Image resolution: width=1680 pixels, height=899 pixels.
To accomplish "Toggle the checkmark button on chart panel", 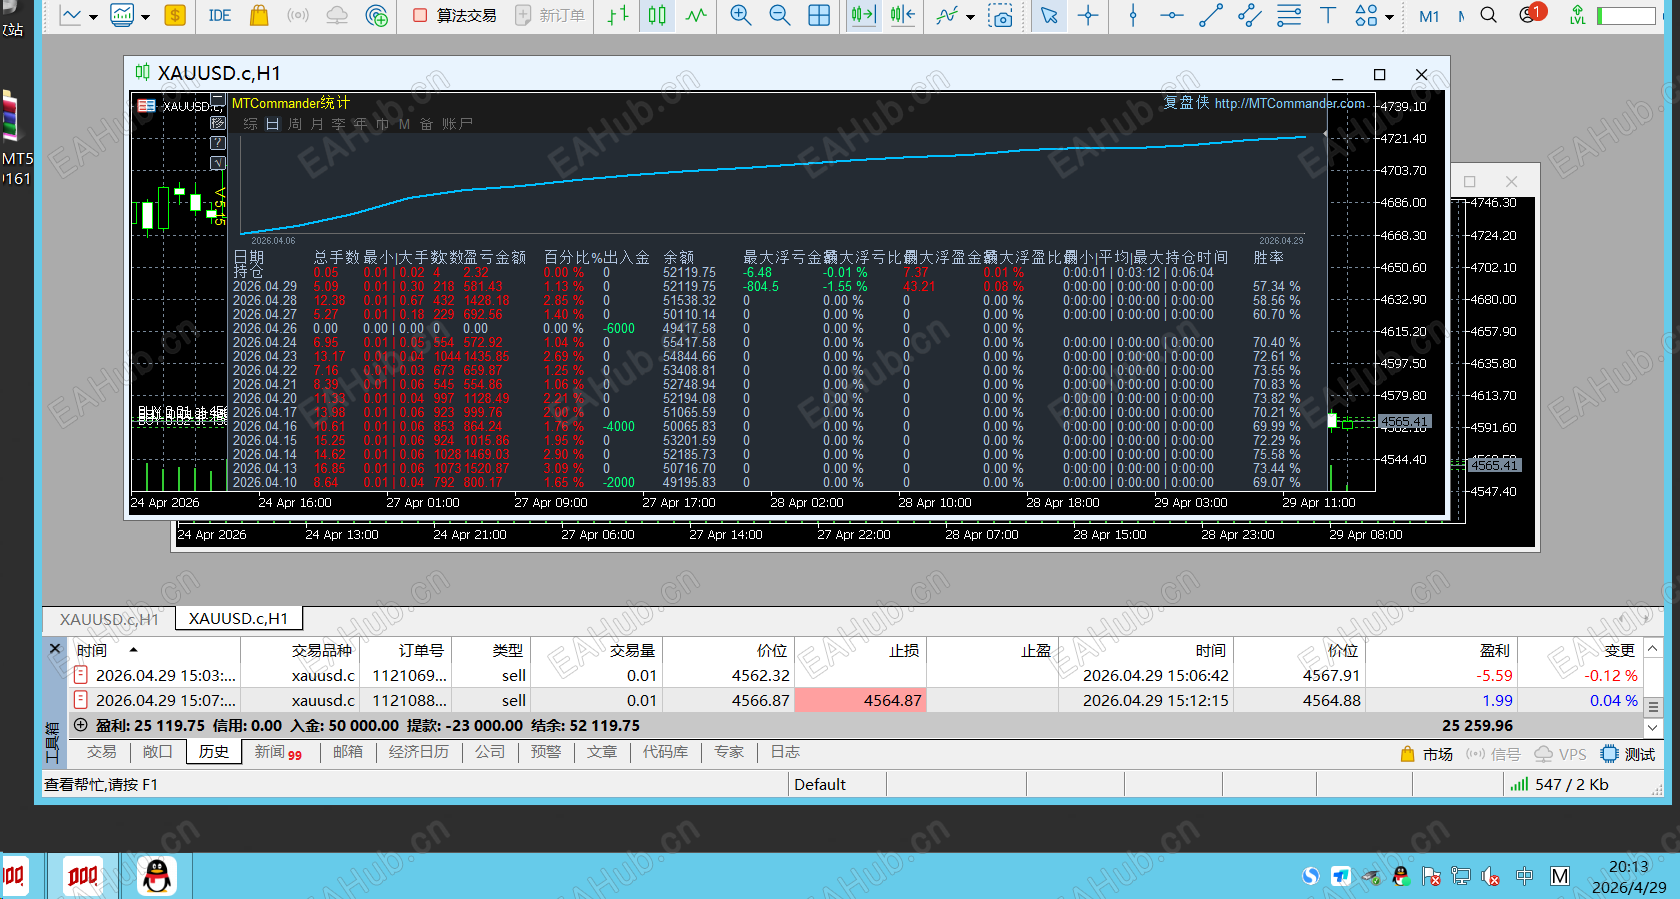I will tap(218, 163).
